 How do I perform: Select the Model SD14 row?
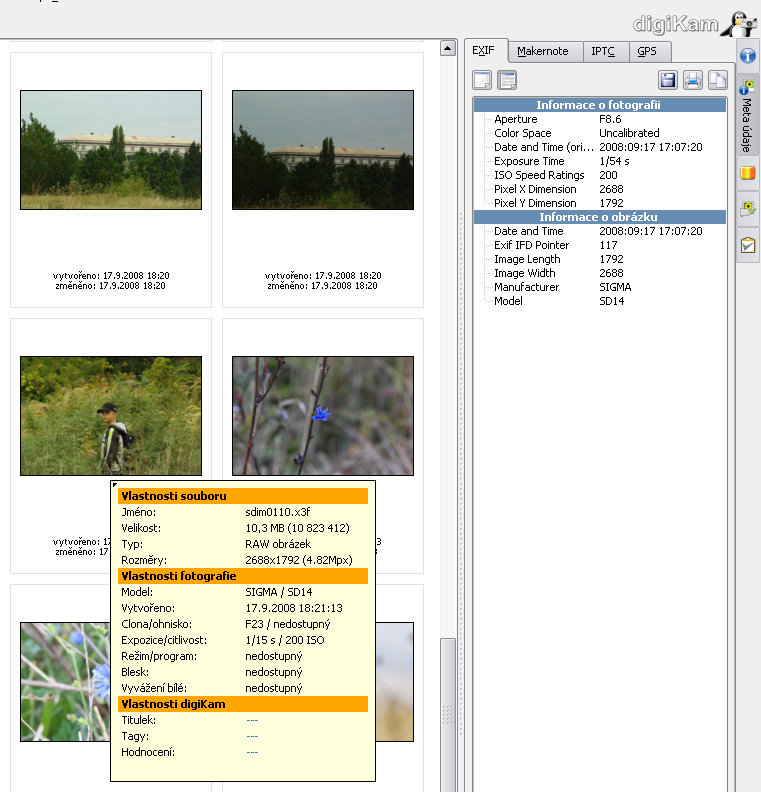(x=599, y=301)
